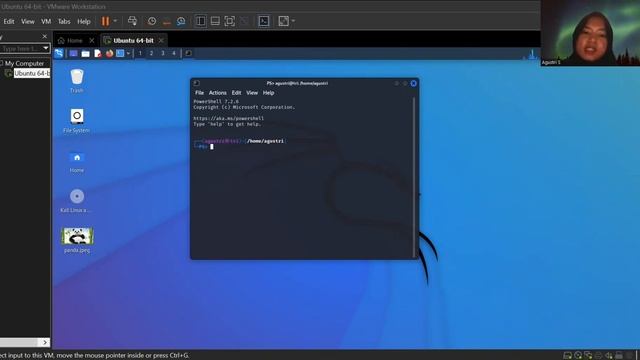Click the stretch guest display icon
Viewport: 640px width, 360px height.
coord(283,21)
